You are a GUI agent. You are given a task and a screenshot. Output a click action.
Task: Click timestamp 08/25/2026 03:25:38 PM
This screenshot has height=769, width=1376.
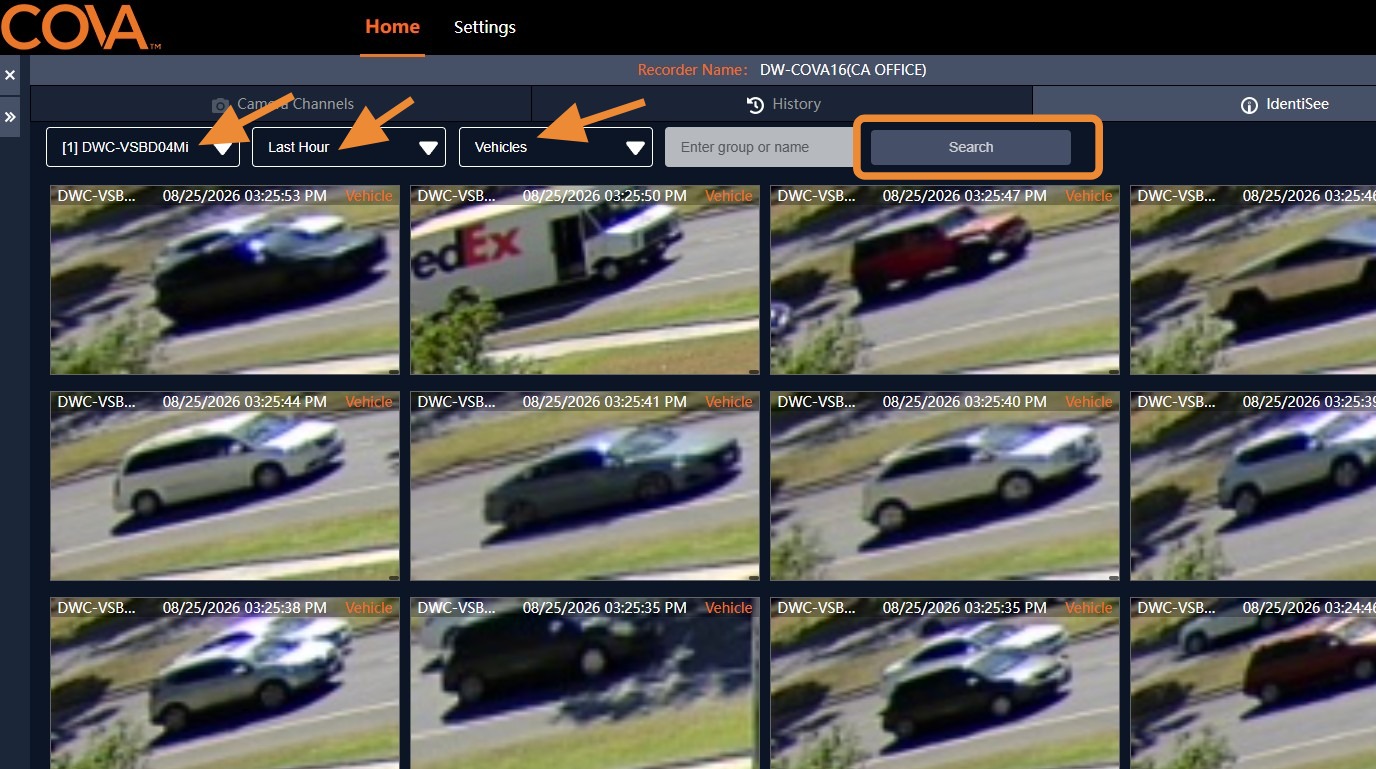click(245, 608)
